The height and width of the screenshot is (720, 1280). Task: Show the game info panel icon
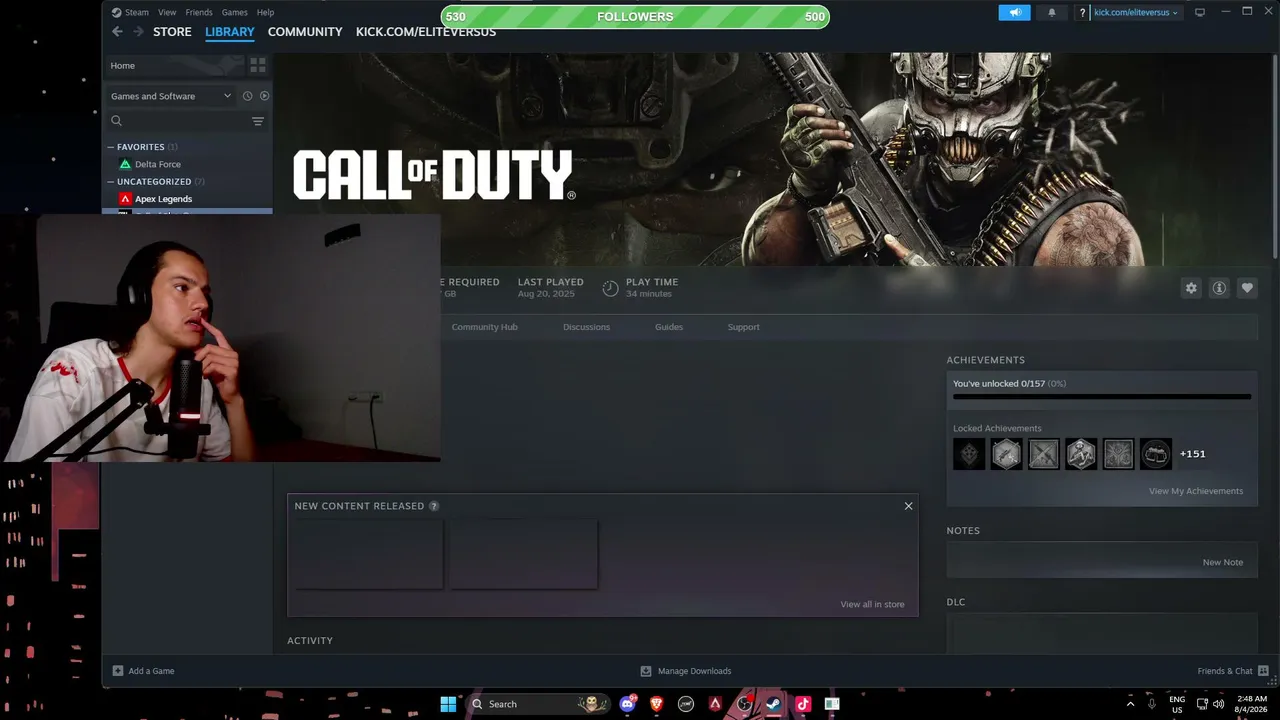point(1219,288)
